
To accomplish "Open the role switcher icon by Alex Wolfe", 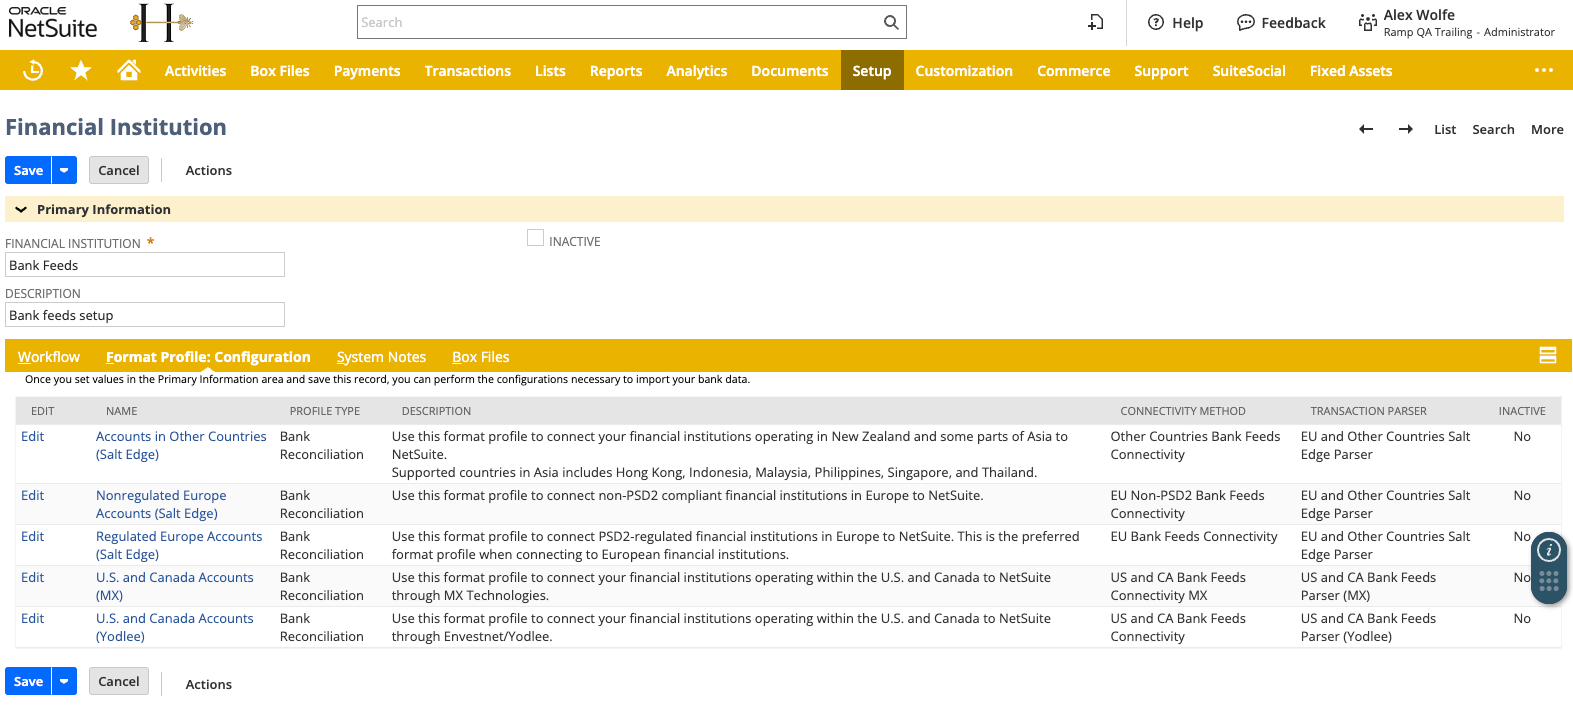I will pos(1367,22).
